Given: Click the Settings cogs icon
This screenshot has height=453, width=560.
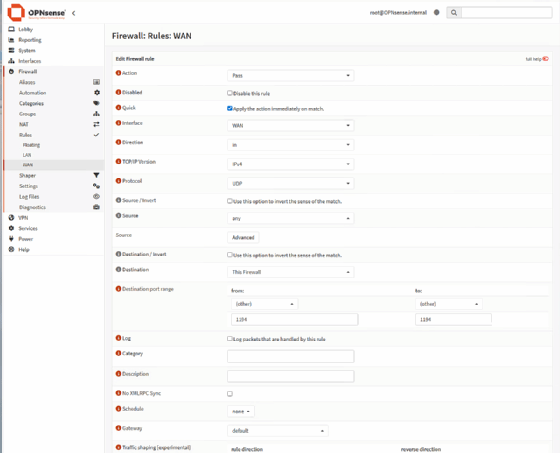Looking at the screenshot, I should click(96, 186).
